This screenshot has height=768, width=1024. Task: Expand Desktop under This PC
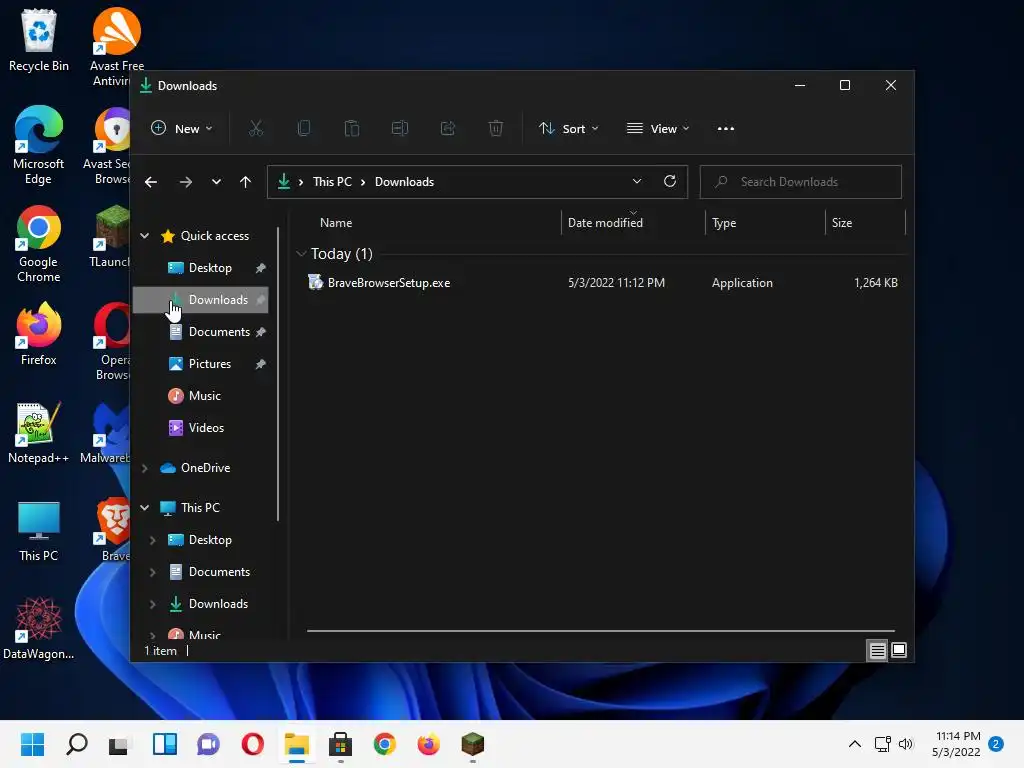tap(153, 540)
